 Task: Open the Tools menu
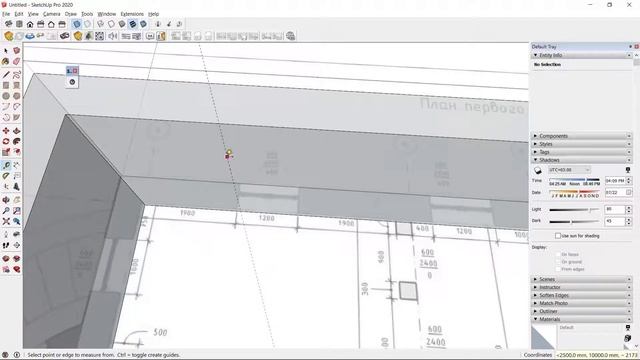(x=87, y=14)
